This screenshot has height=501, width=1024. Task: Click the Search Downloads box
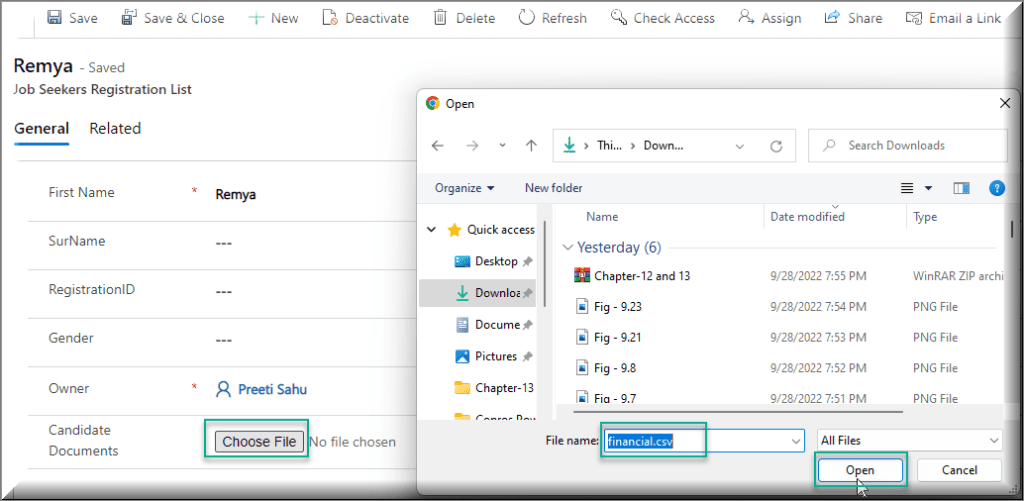click(908, 146)
